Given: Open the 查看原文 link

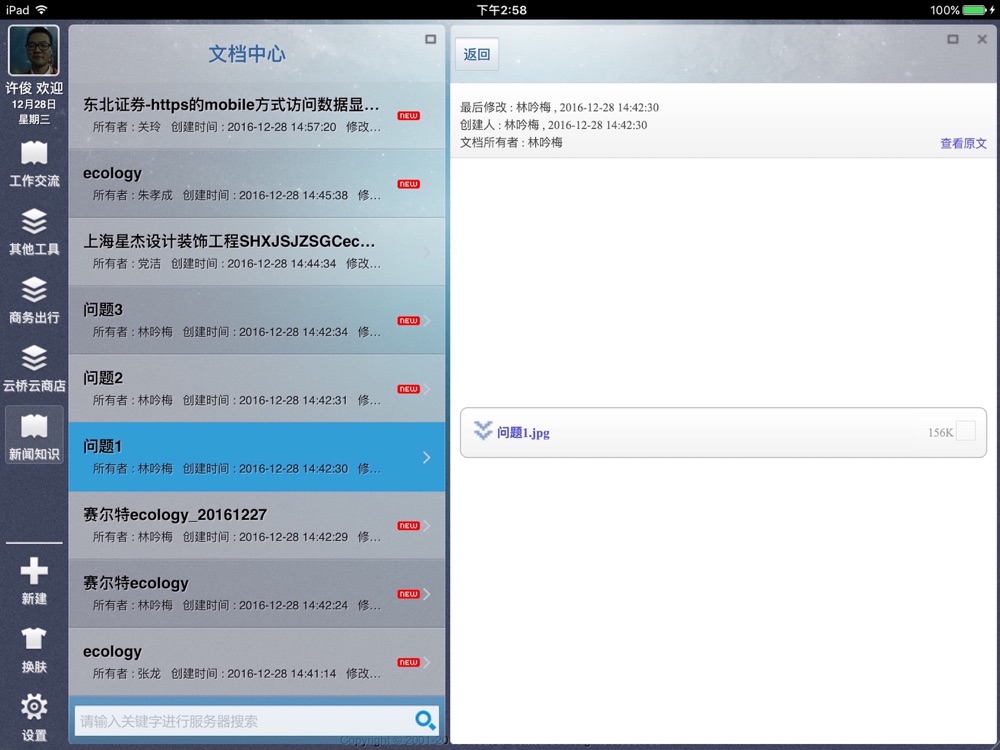Looking at the screenshot, I should click(x=963, y=143).
